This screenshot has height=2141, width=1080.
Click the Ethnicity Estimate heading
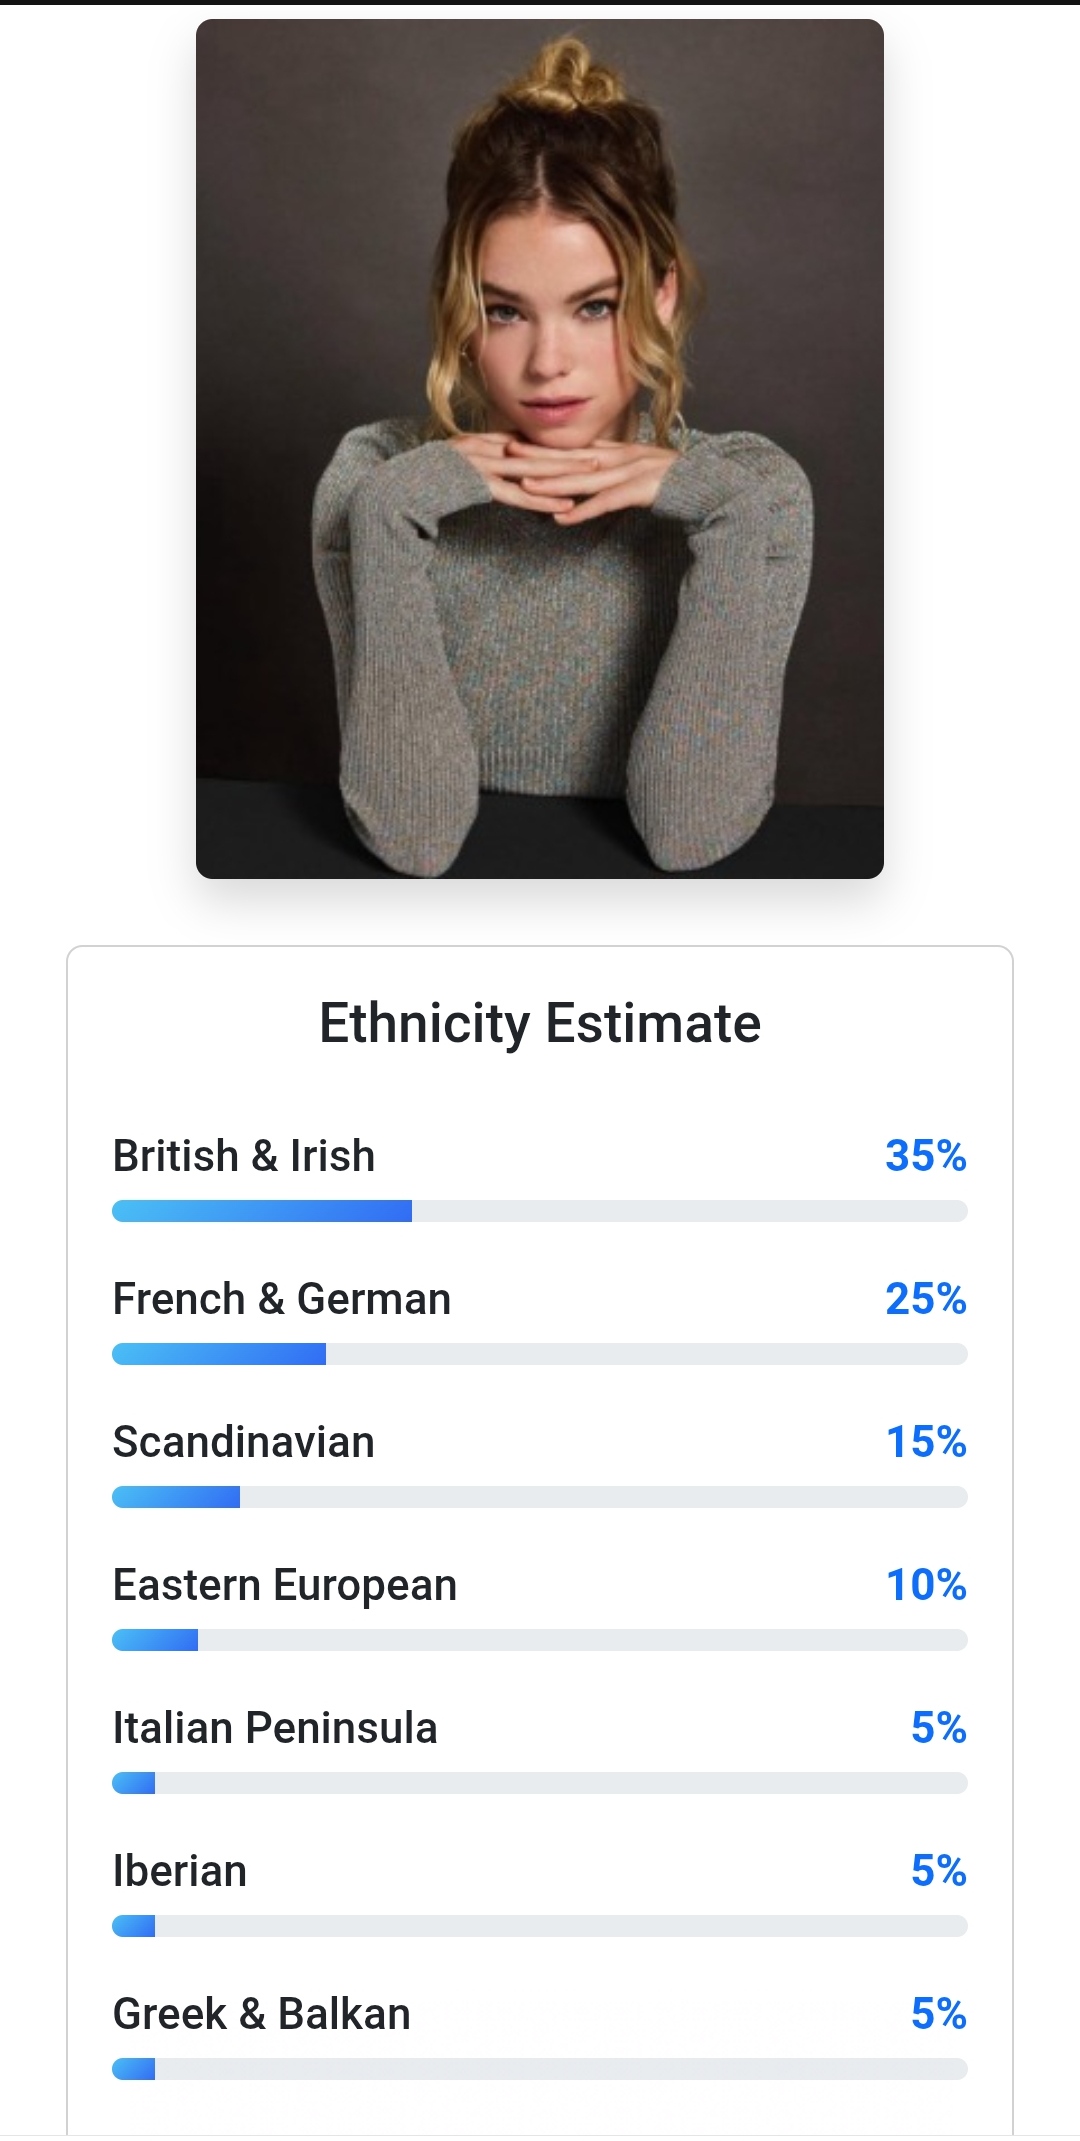click(x=540, y=1023)
